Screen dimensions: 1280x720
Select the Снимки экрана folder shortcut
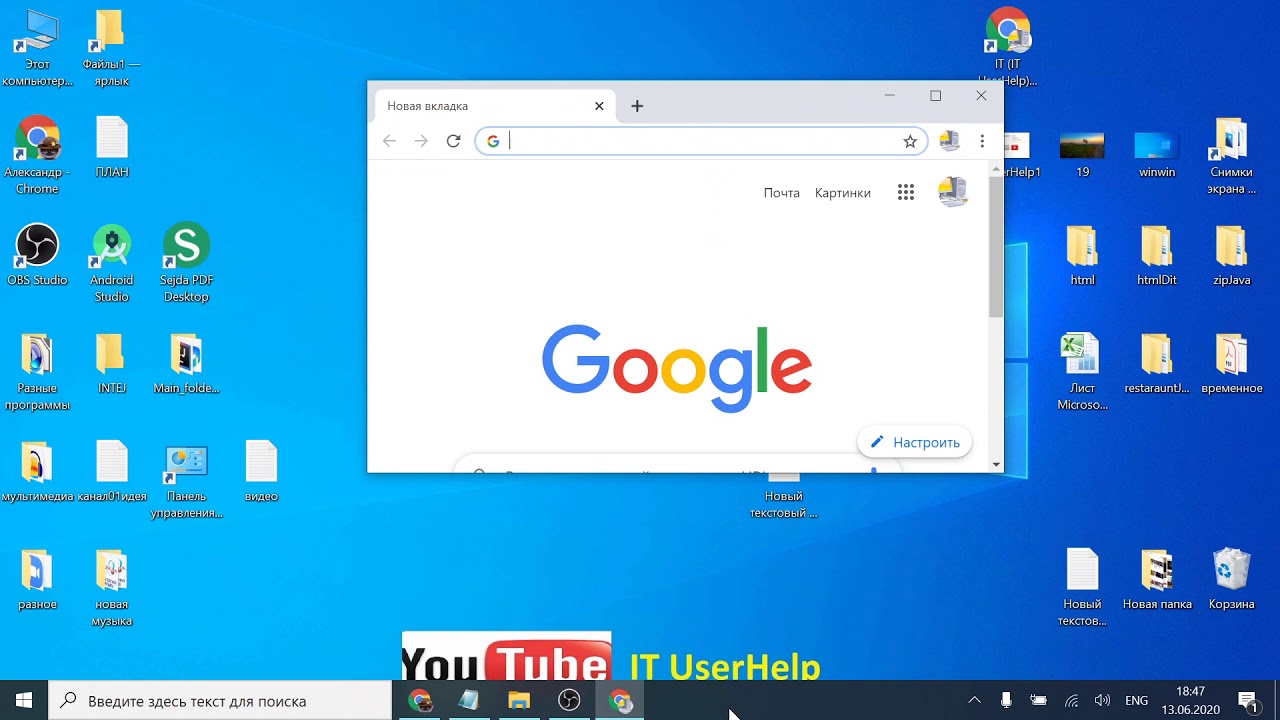click(1231, 156)
